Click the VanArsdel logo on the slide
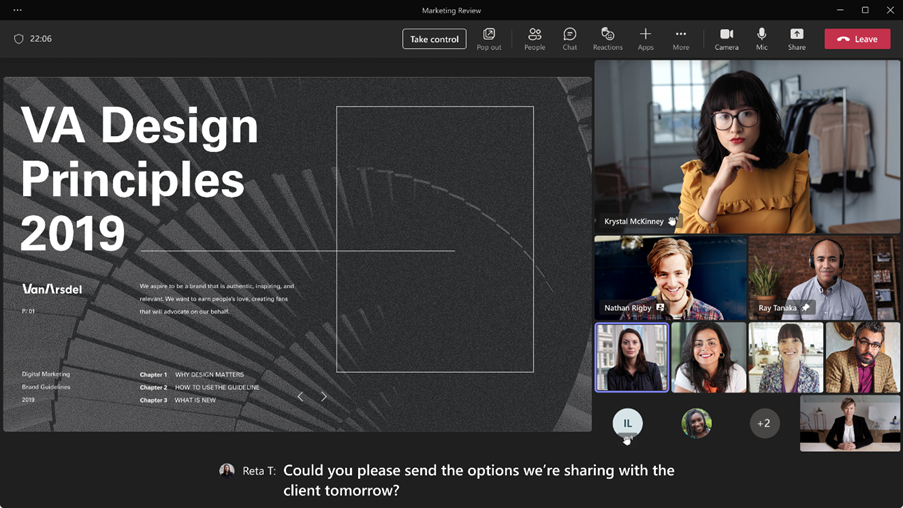The height and width of the screenshot is (508, 903). click(52, 289)
